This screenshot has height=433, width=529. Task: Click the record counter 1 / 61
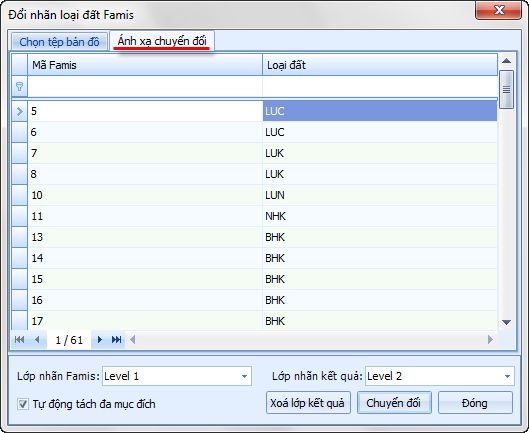coord(69,340)
